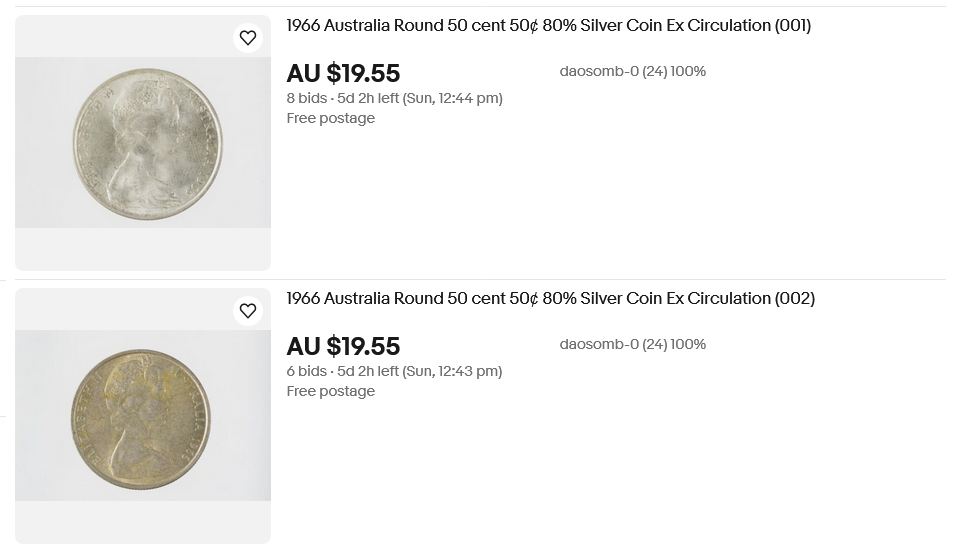Click the "6 bids" count text
The width and height of the screenshot is (979, 548).
coord(306,372)
